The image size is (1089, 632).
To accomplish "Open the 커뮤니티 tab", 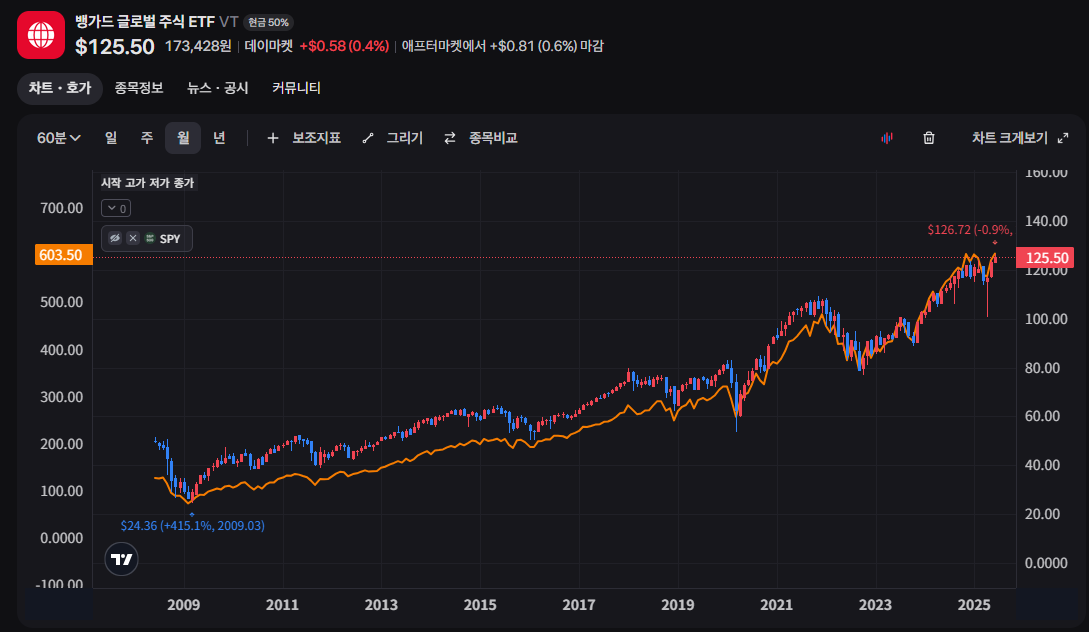I will [297, 88].
